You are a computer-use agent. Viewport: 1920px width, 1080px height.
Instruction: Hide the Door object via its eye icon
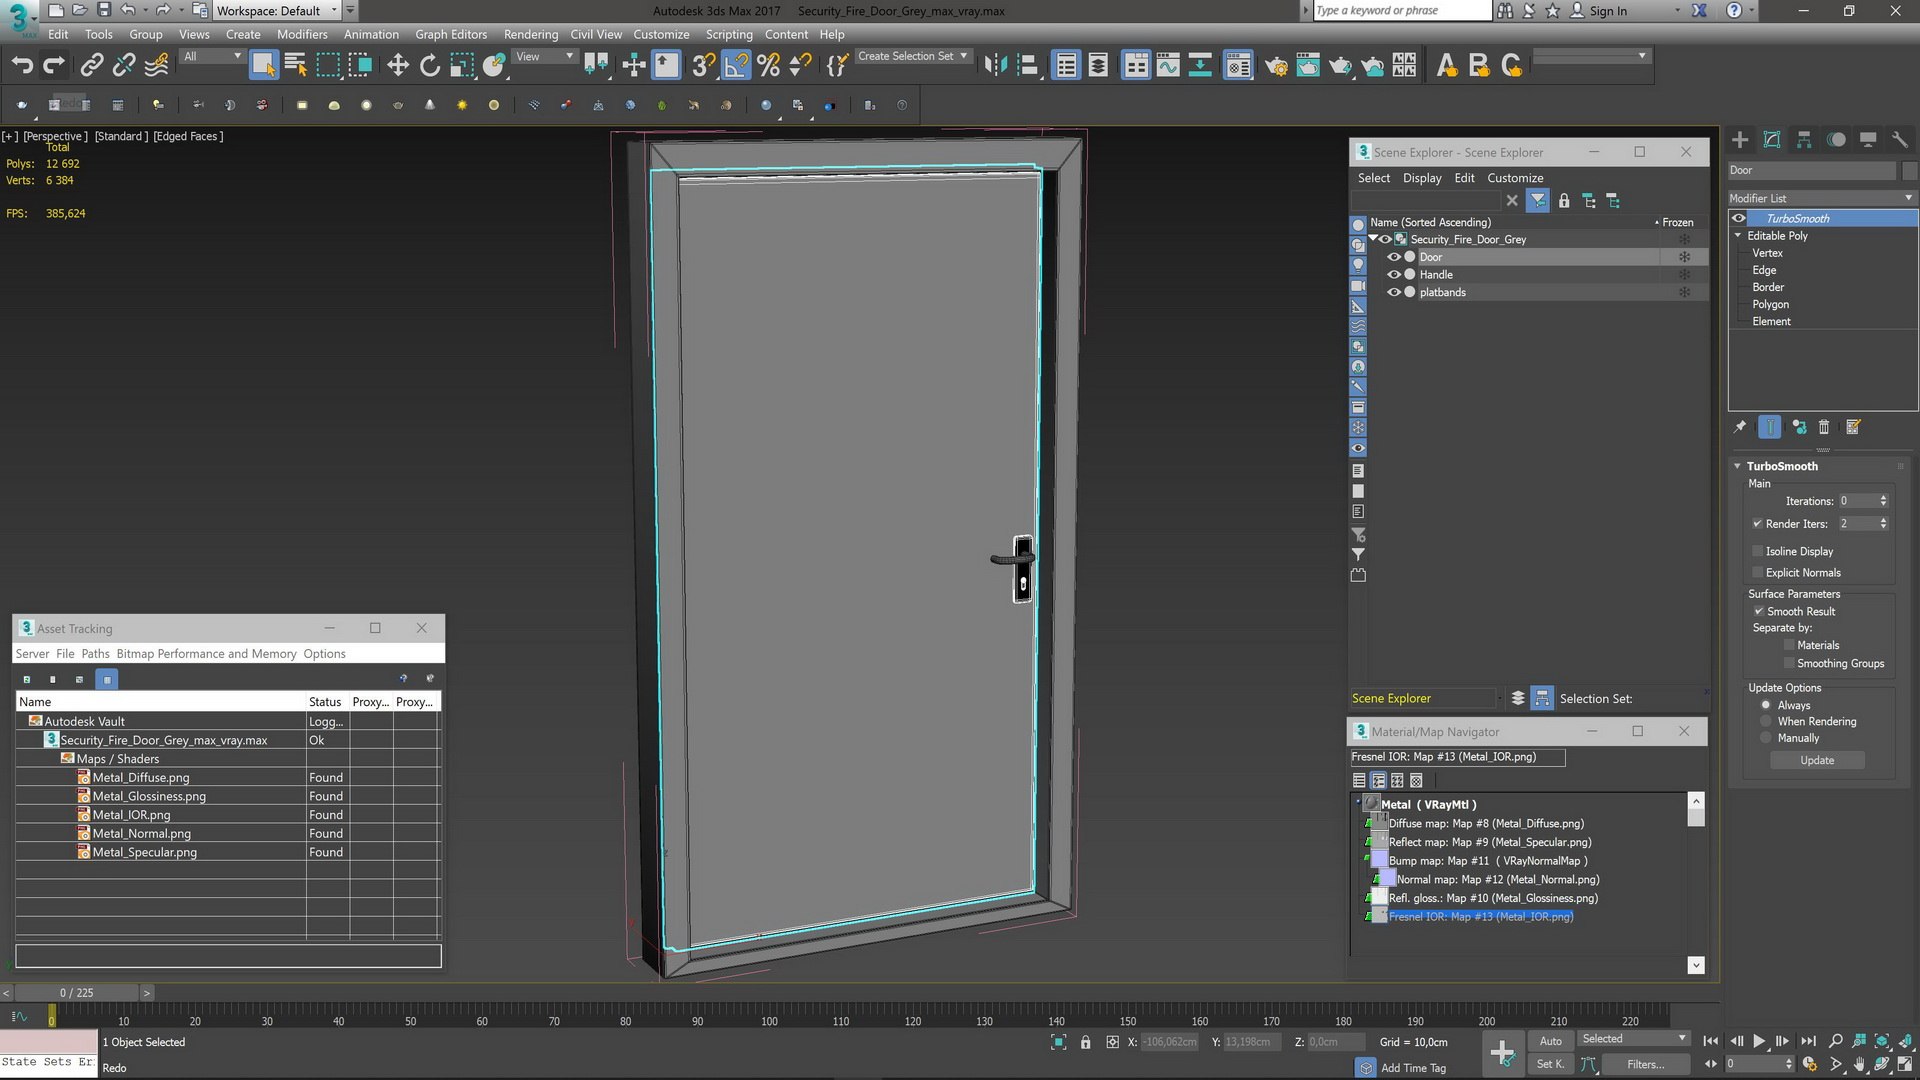point(1393,257)
